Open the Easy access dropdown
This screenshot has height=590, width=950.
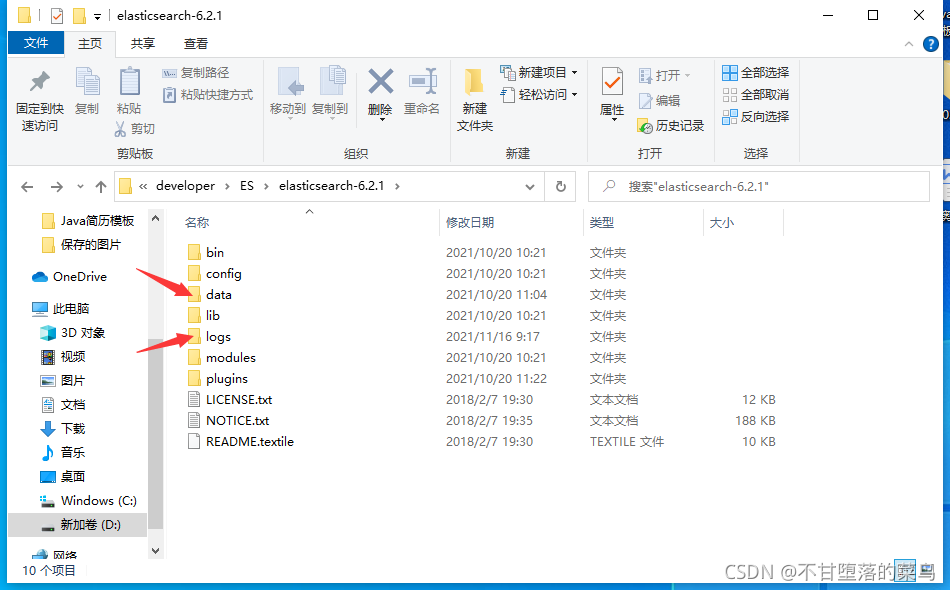(539, 94)
